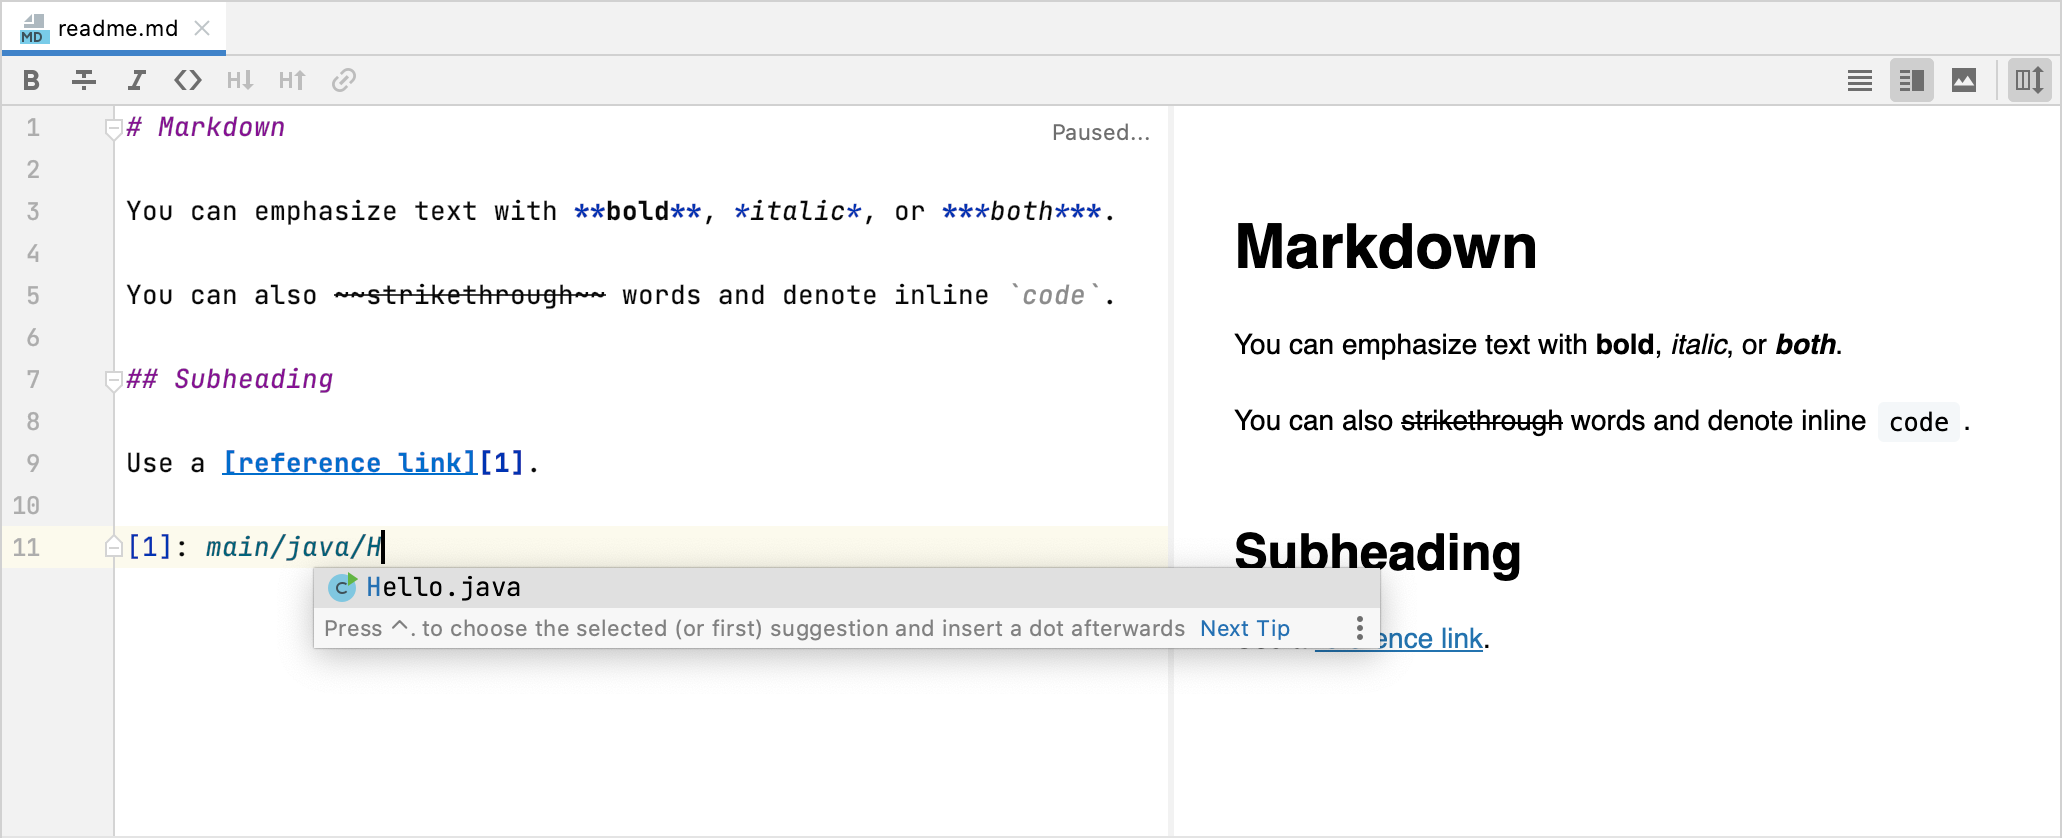This screenshot has width=2062, height=838.
Task: Apply strikethrough formatting
Action: tap(84, 80)
